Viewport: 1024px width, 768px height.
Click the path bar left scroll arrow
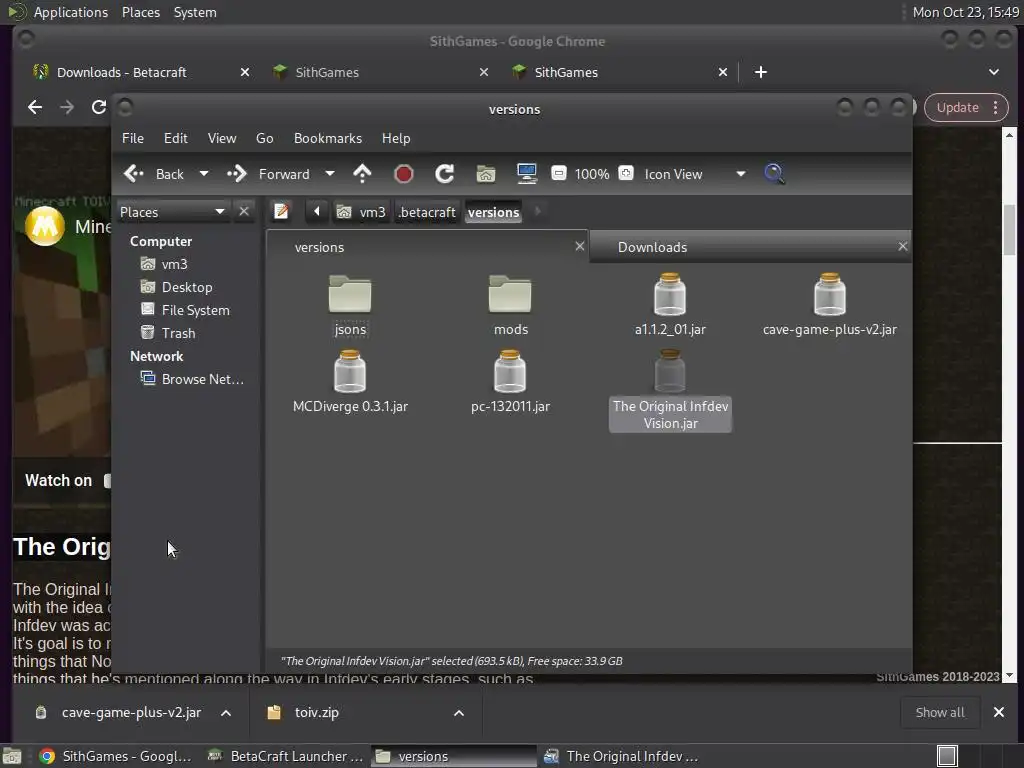point(317,212)
